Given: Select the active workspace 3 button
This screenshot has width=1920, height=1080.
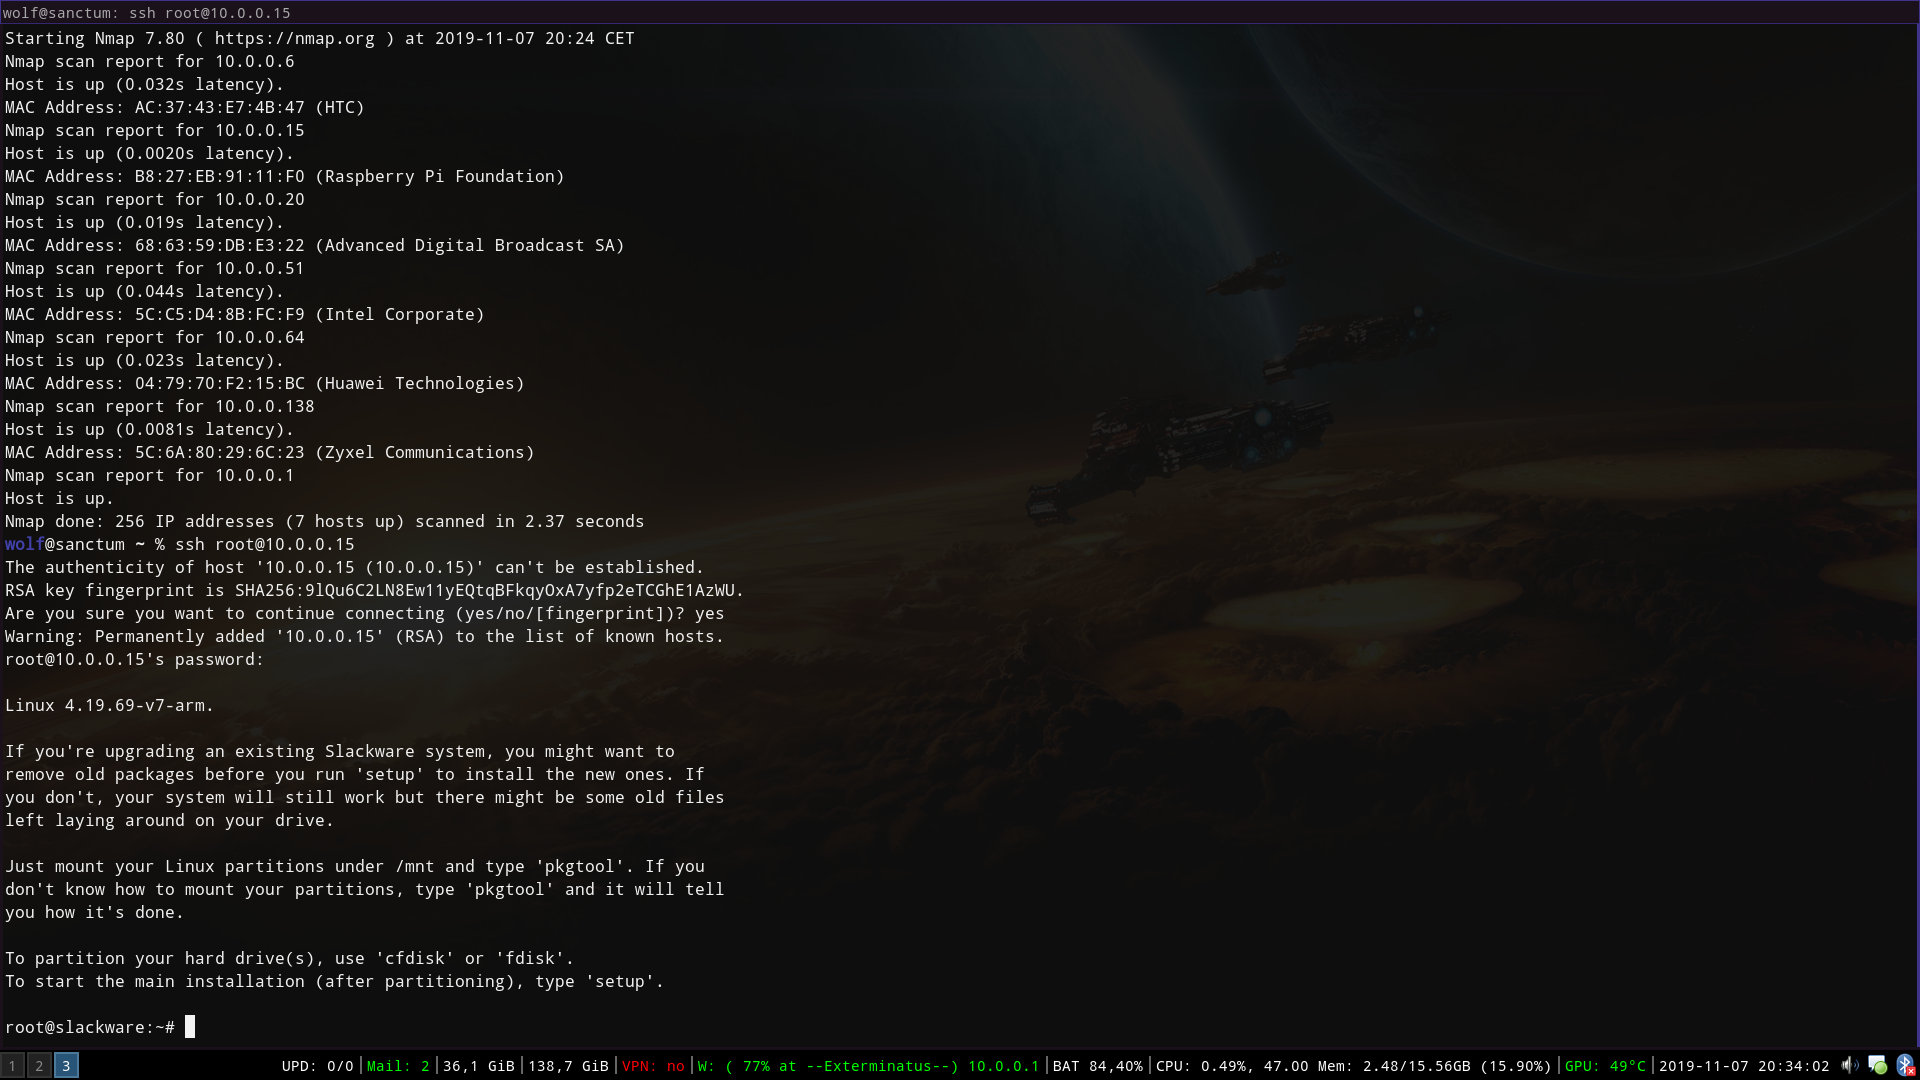Looking at the screenshot, I should point(66,1066).
